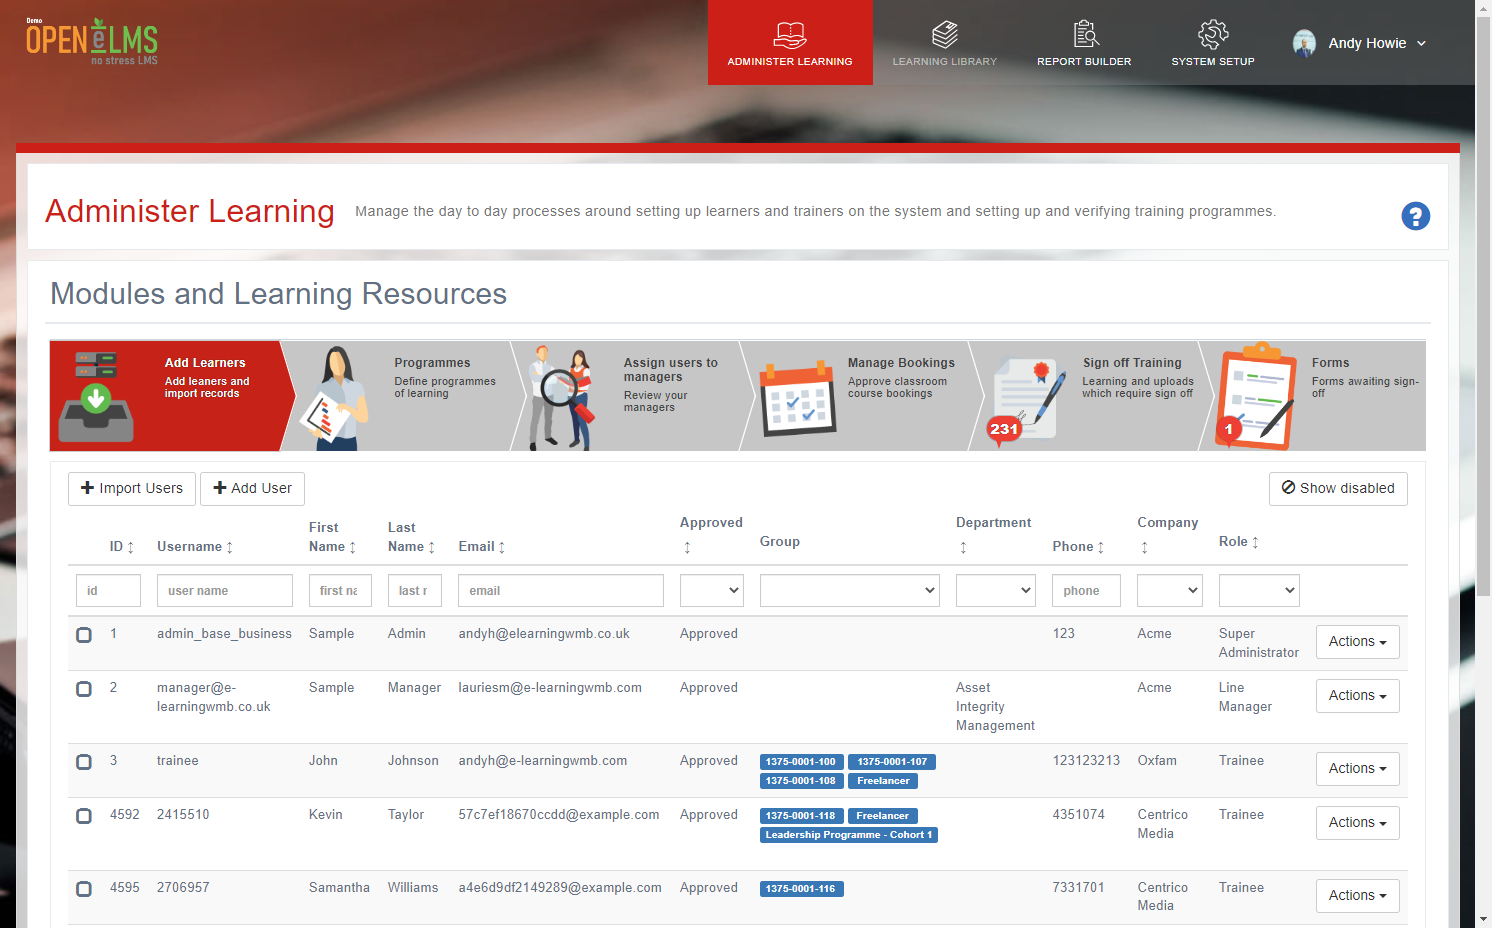Sort by Company column sort arrows
This screenshot has height=928, width=1492.
click(x=1145, y=547)
